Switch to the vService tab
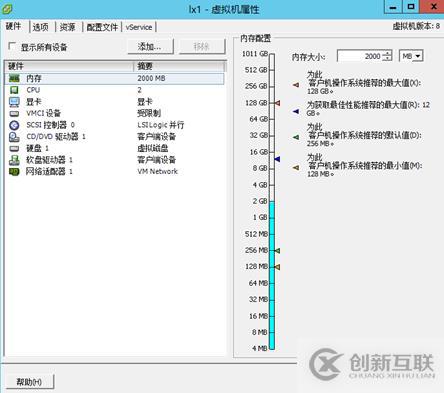This screenshot has height=393, width=444. [x=139, y=27]
